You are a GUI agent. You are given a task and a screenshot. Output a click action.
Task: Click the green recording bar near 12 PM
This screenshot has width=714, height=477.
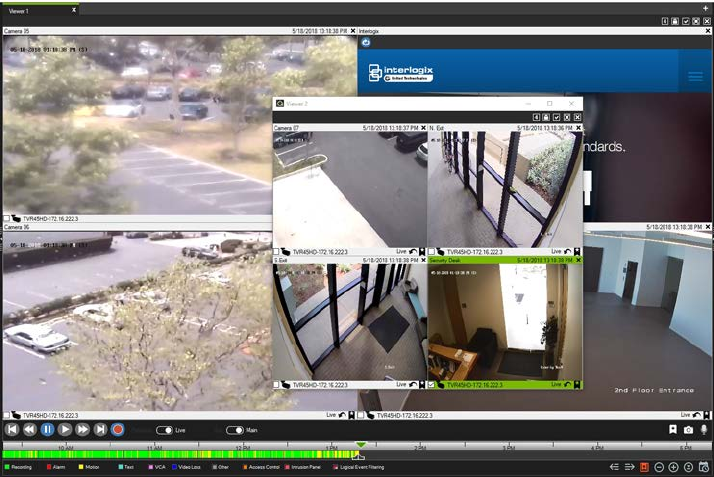click(243, 454)
